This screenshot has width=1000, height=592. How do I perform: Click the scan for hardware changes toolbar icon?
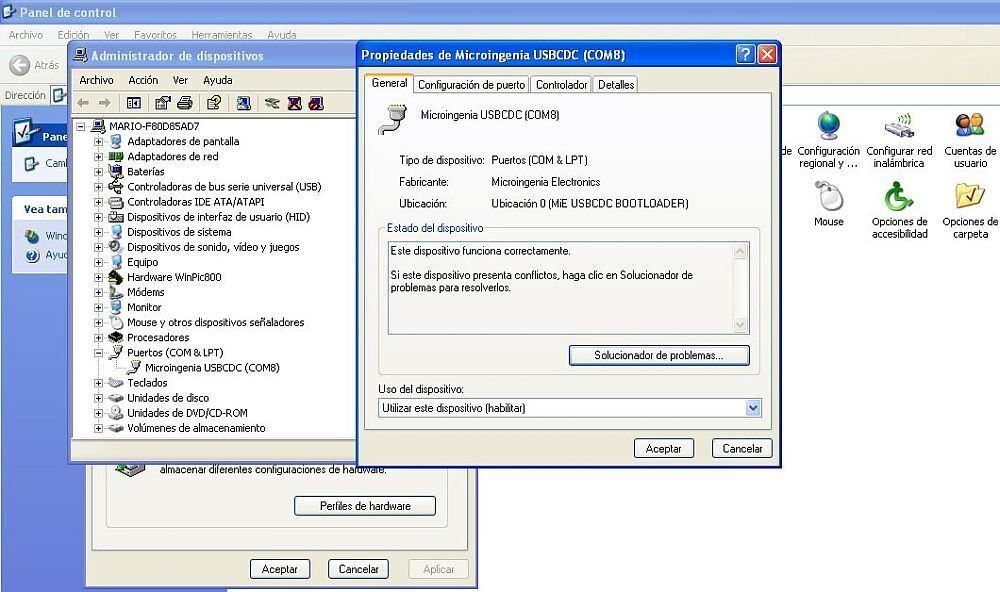244,103
